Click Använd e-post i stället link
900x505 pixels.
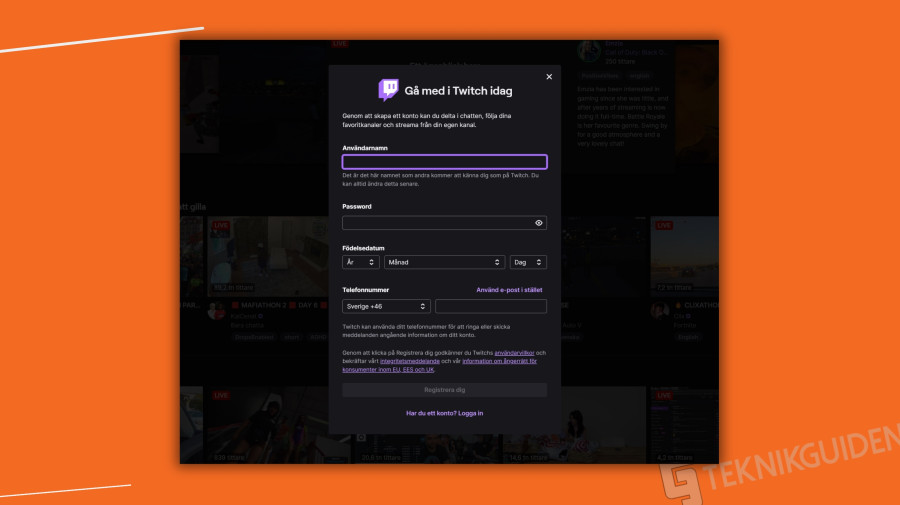pos(509,290)
